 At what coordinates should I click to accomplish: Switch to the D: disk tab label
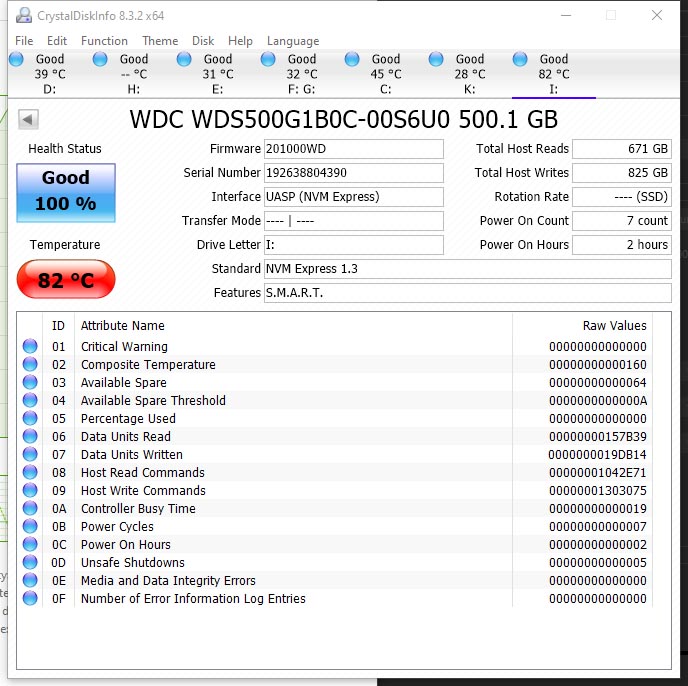[x=50, y=90]
